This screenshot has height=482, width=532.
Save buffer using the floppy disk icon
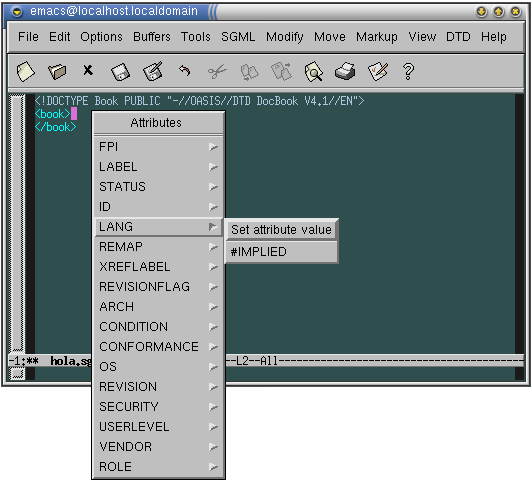tap(120, 72)
